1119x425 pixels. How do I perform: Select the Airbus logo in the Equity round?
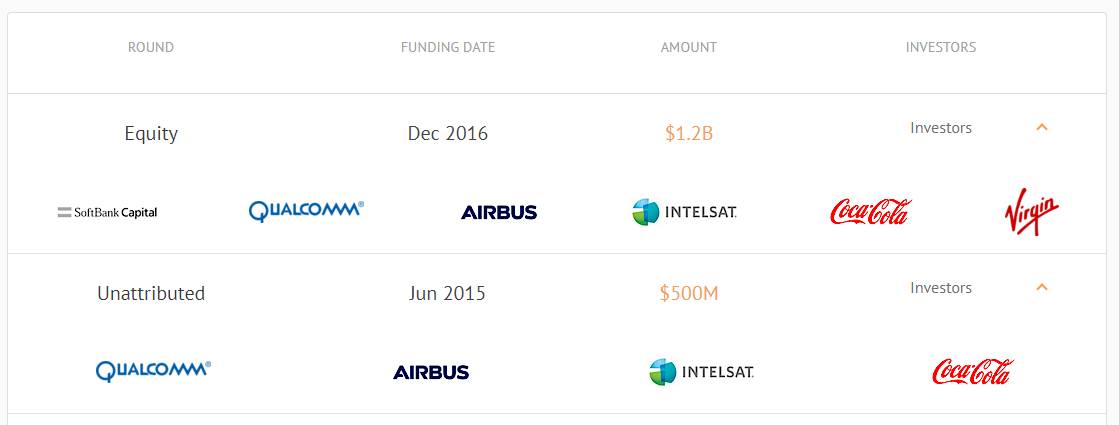point(499,212)
